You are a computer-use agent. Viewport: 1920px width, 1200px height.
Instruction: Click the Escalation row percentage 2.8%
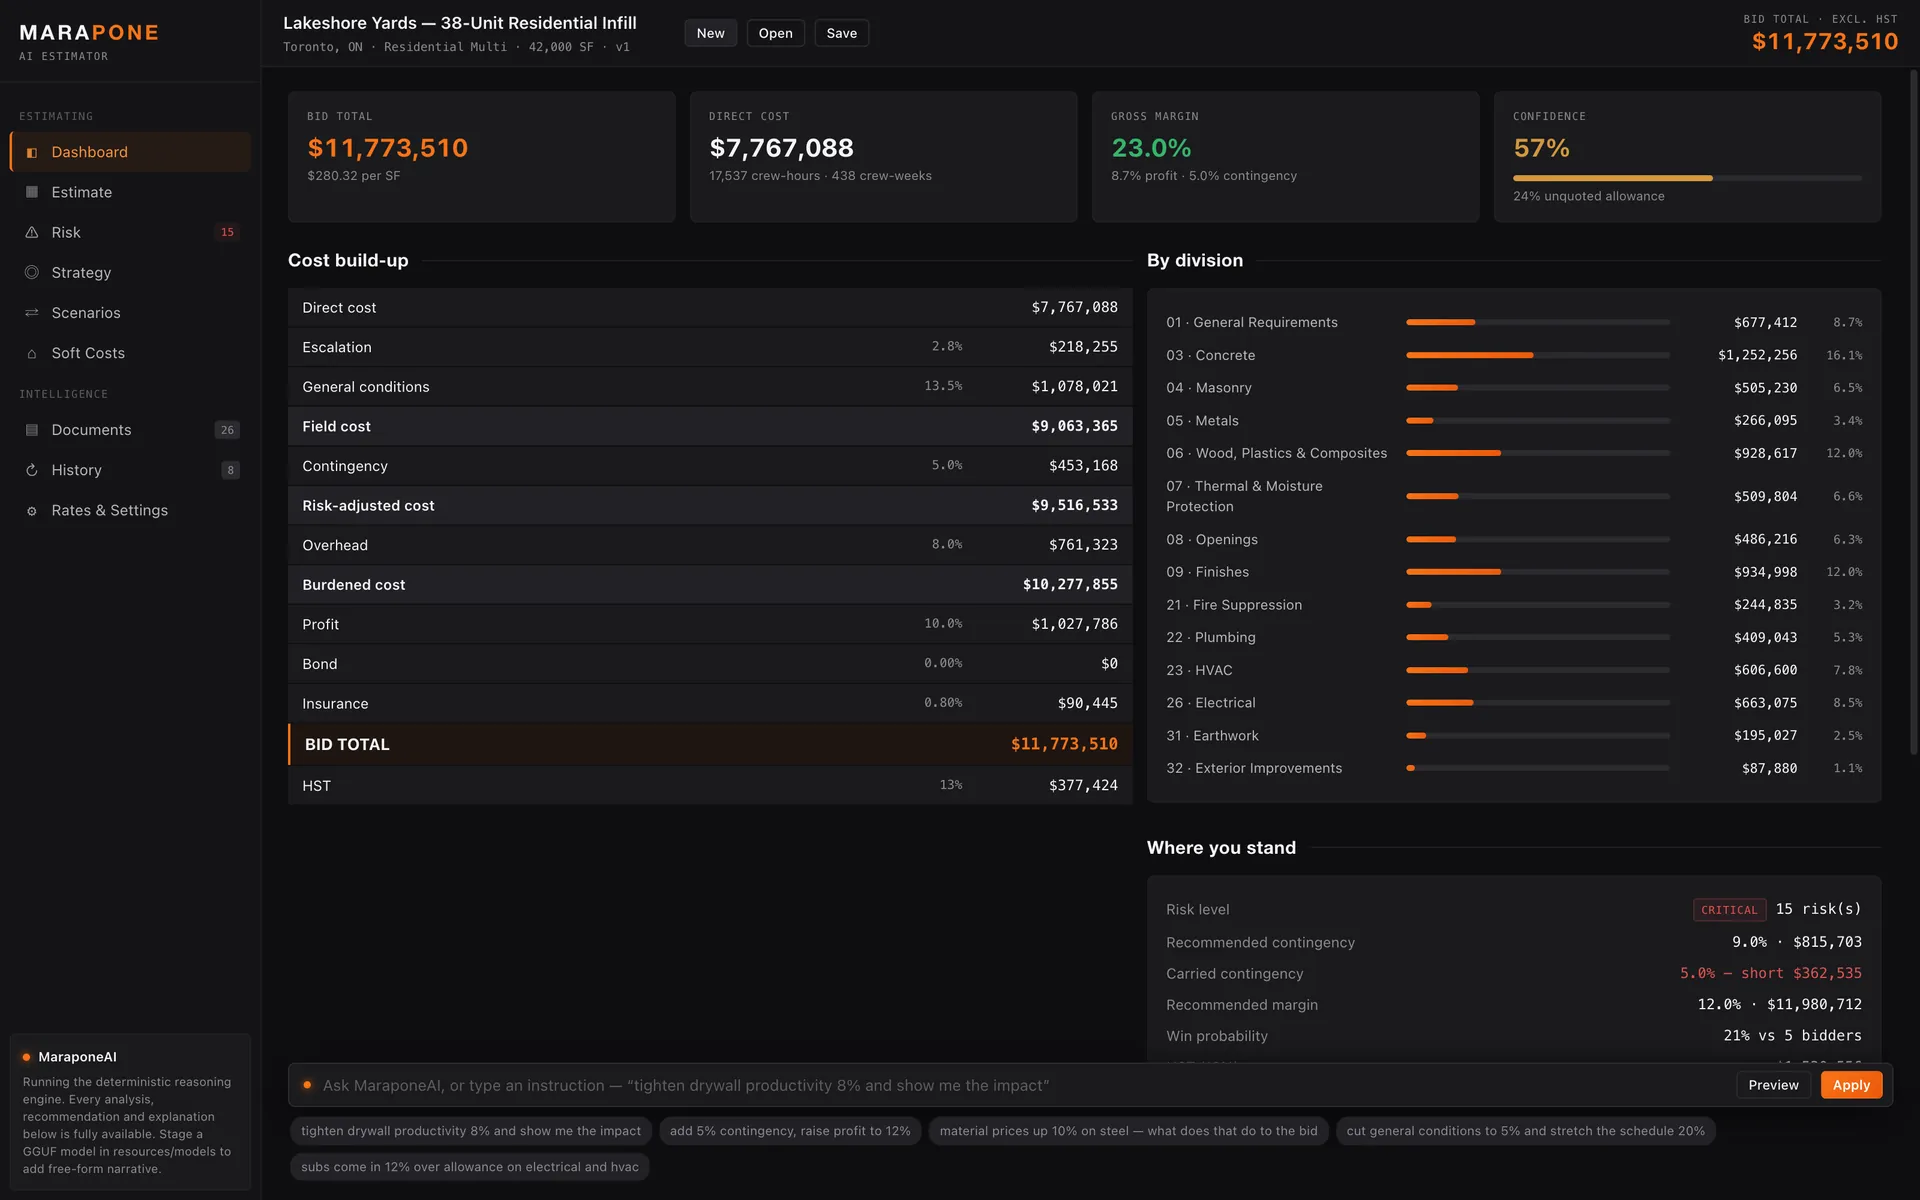pos(947,347)
